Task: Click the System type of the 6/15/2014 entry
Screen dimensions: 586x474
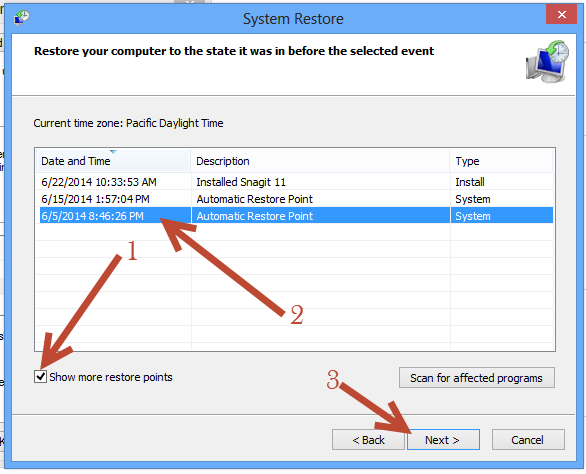Action: [473, 199]
